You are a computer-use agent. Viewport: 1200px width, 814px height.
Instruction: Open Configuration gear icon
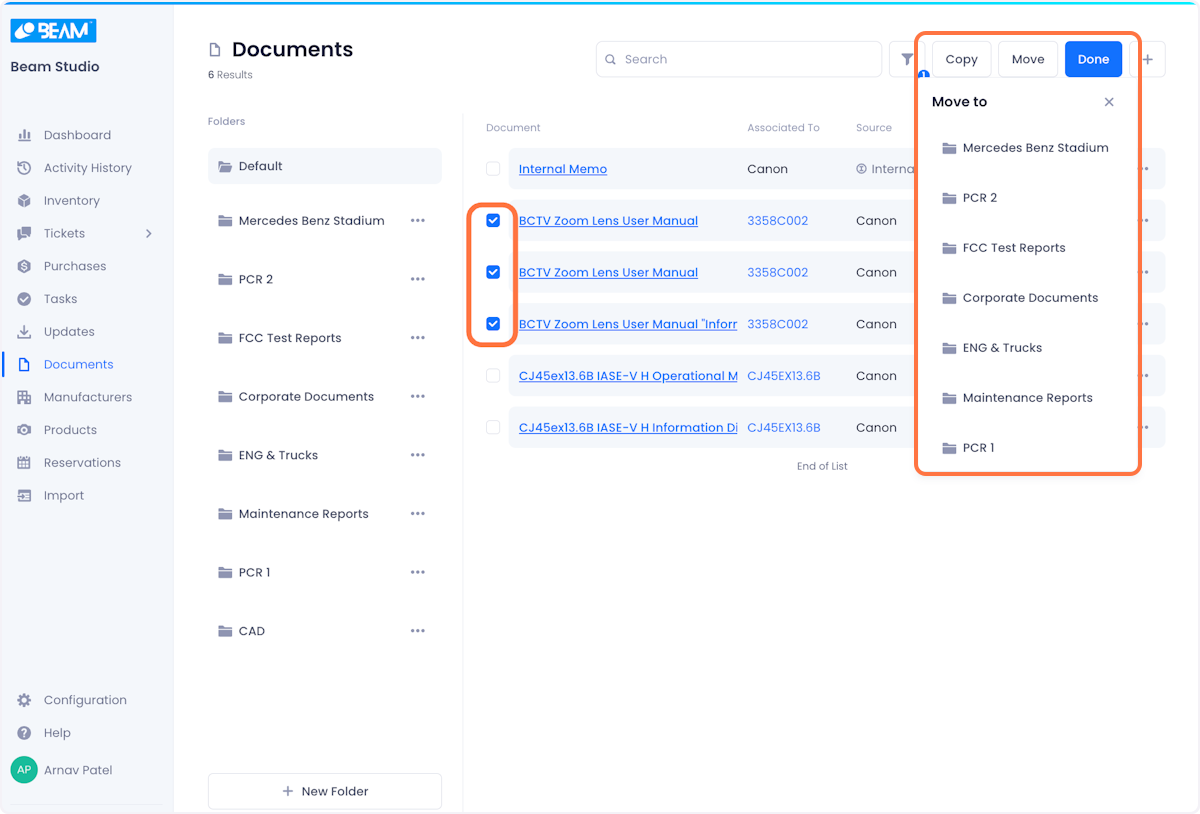pos(24,700)
